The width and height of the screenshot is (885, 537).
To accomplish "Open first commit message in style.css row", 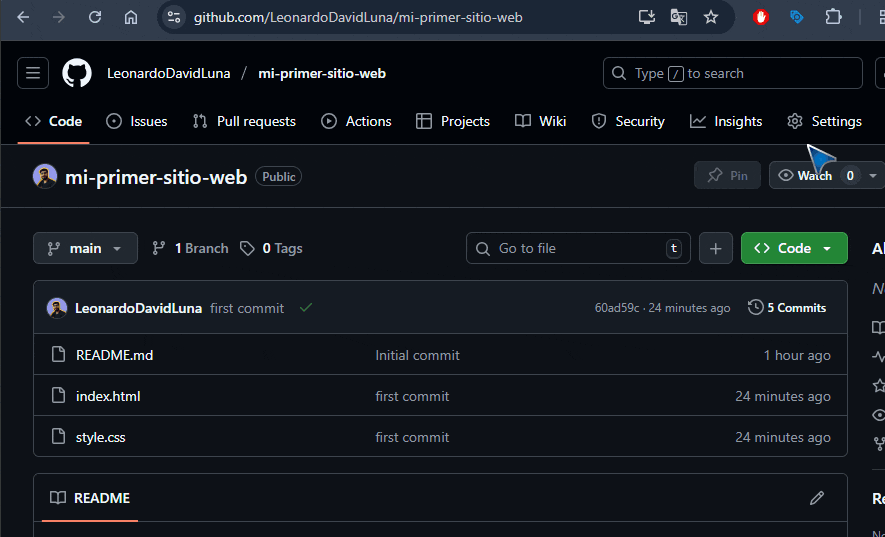I will (412, 437).
